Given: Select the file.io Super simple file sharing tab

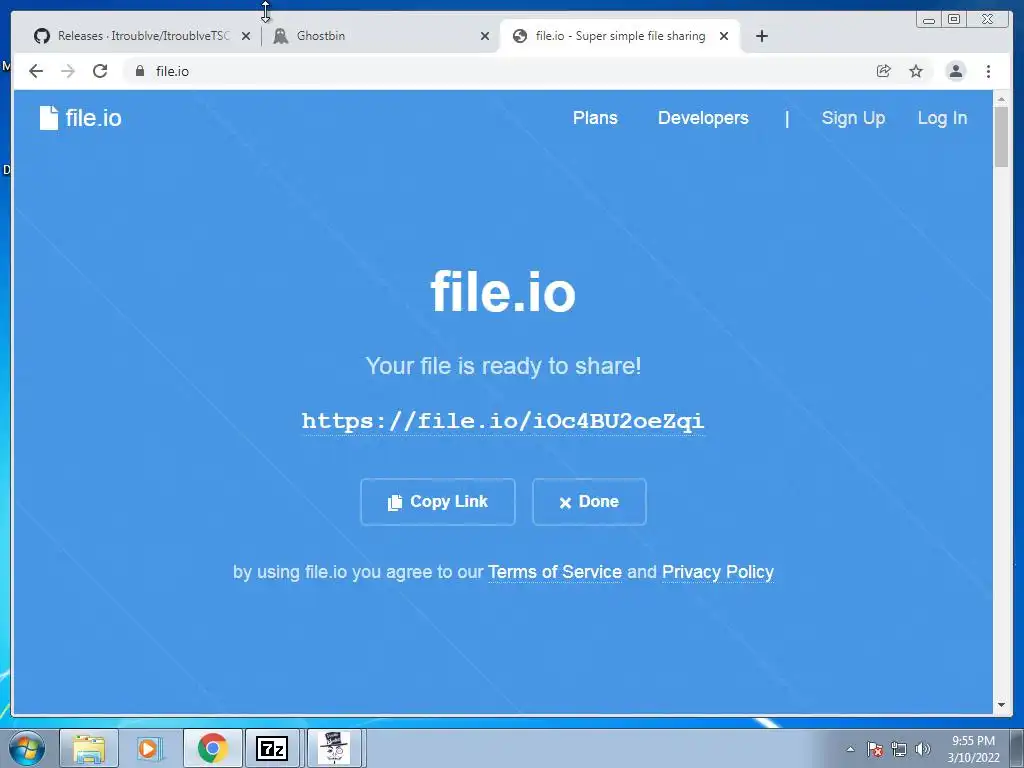Looking at the screenshot, I should click(x=619, y=36).
